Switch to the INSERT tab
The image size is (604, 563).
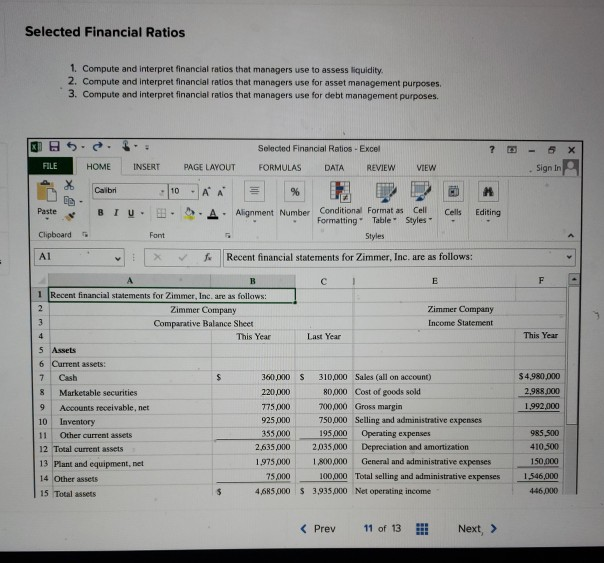pyautogui.click(x=146, y=167)
